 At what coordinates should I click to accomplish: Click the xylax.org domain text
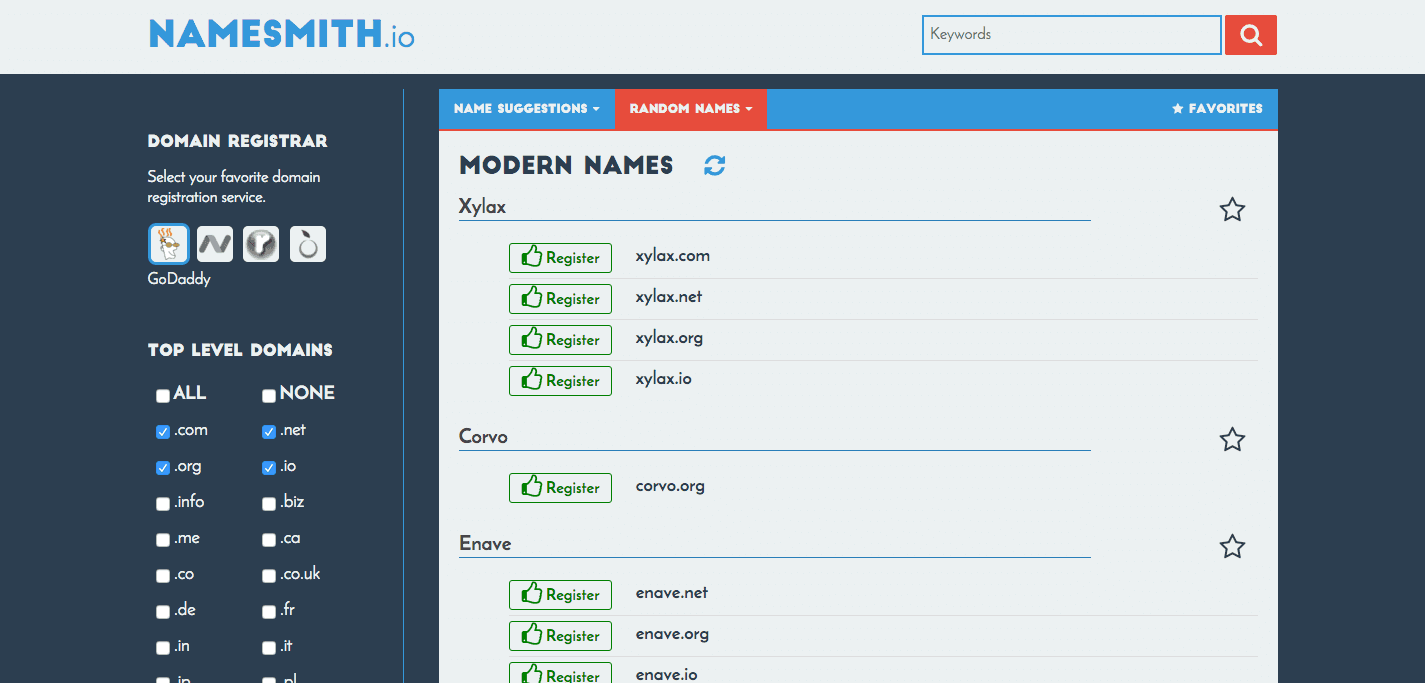(669, 338)
